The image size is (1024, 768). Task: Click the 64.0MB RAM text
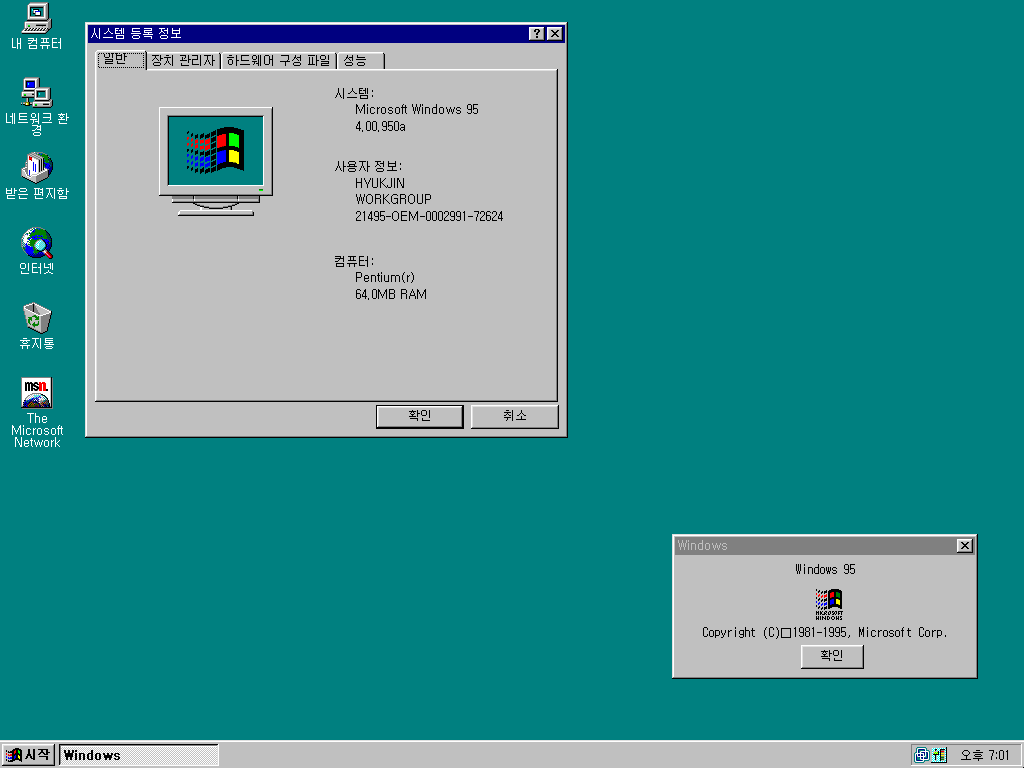tap(391, 295)
